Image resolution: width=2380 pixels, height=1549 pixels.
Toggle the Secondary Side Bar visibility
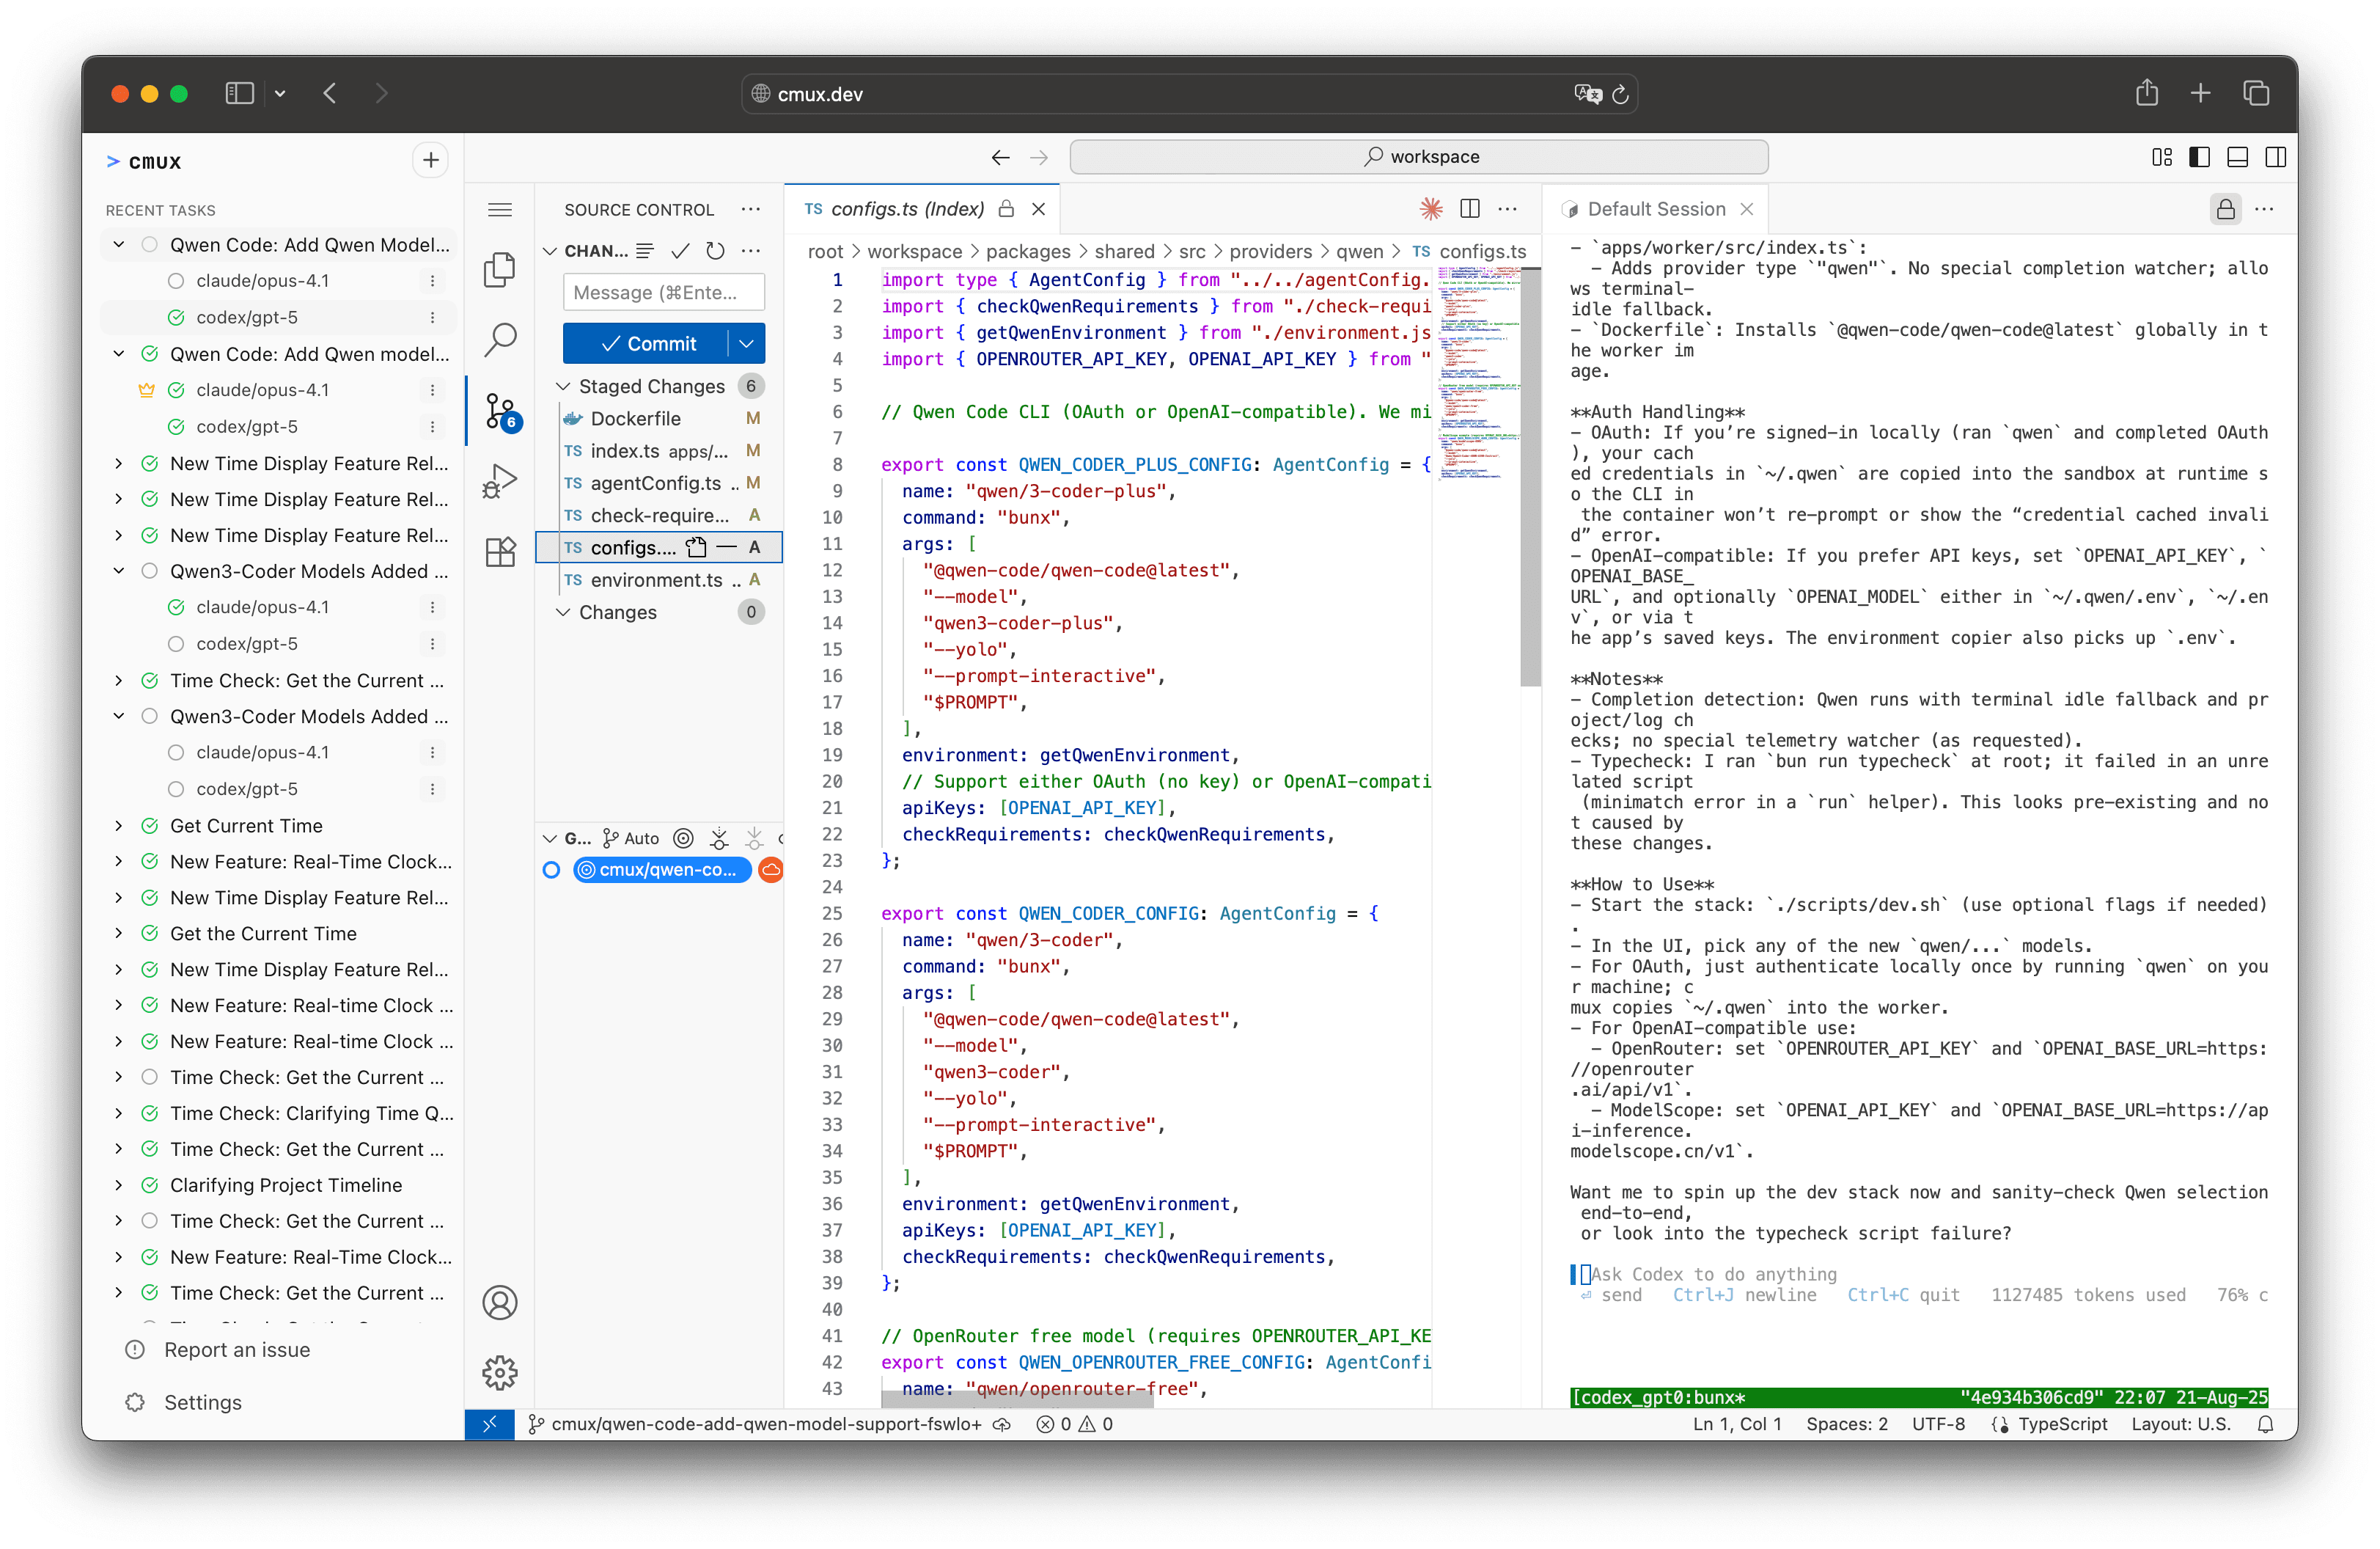[2275, 157]
